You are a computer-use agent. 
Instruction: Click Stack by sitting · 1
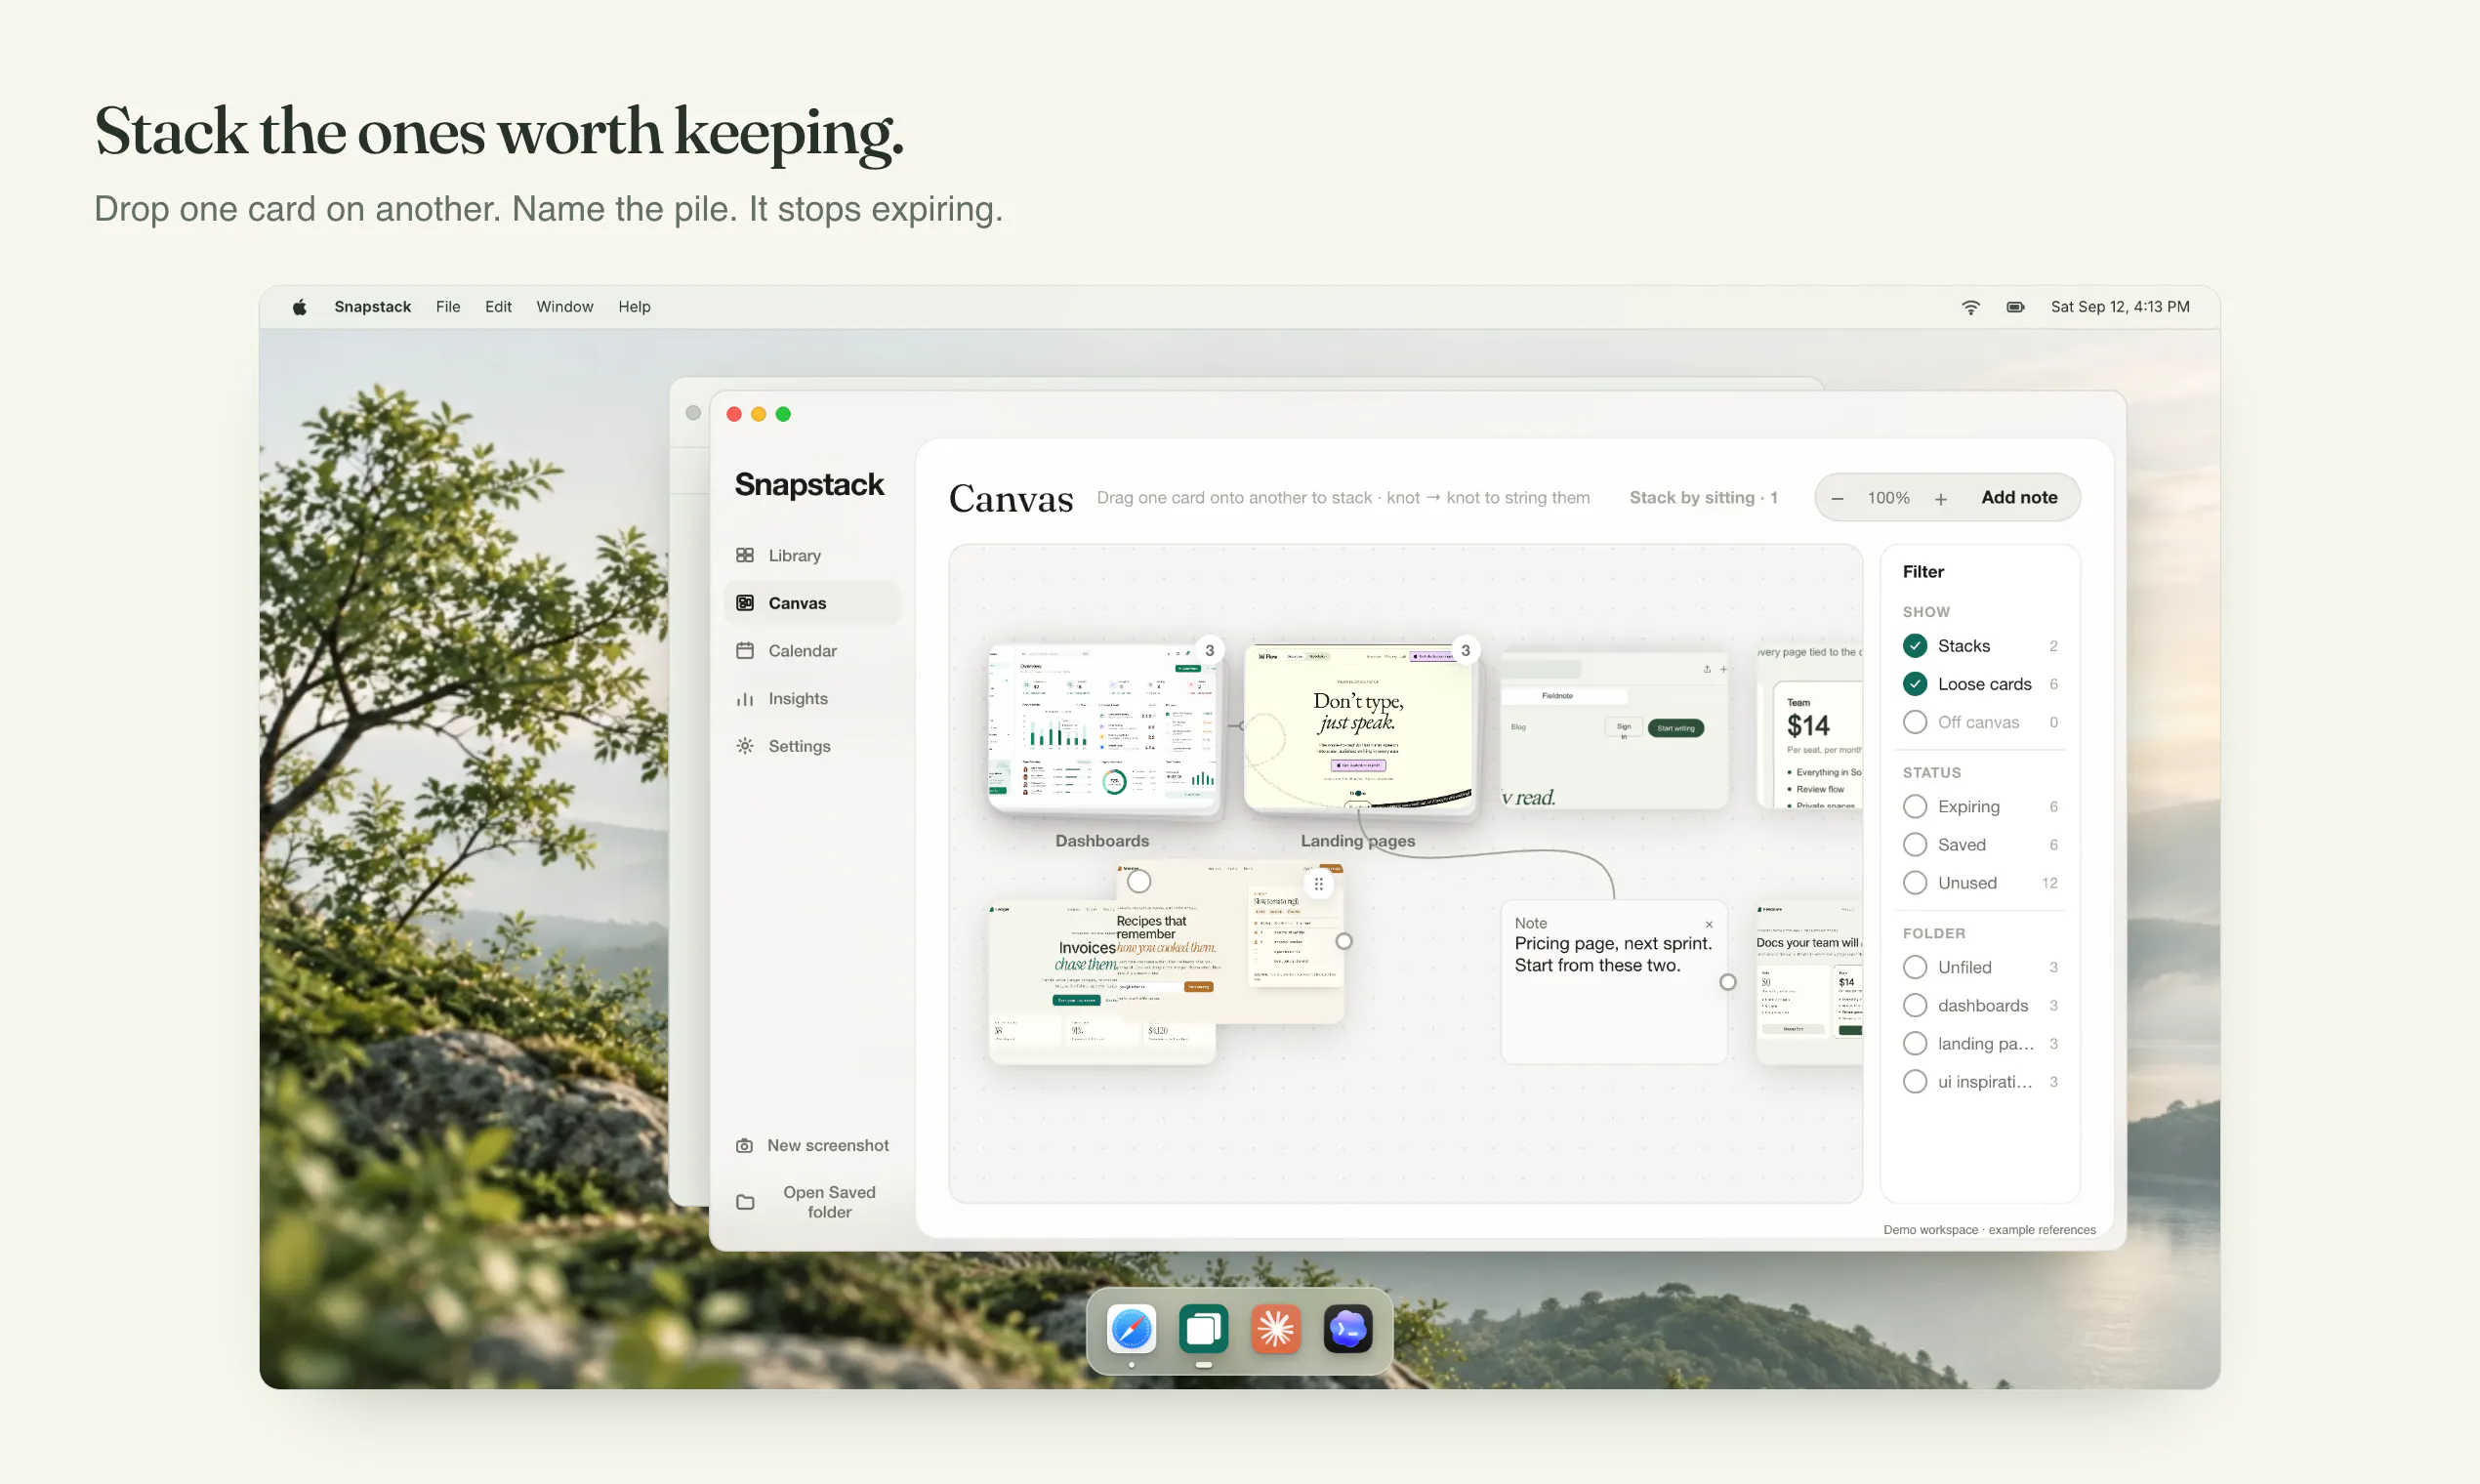(x=1703, y=498)
